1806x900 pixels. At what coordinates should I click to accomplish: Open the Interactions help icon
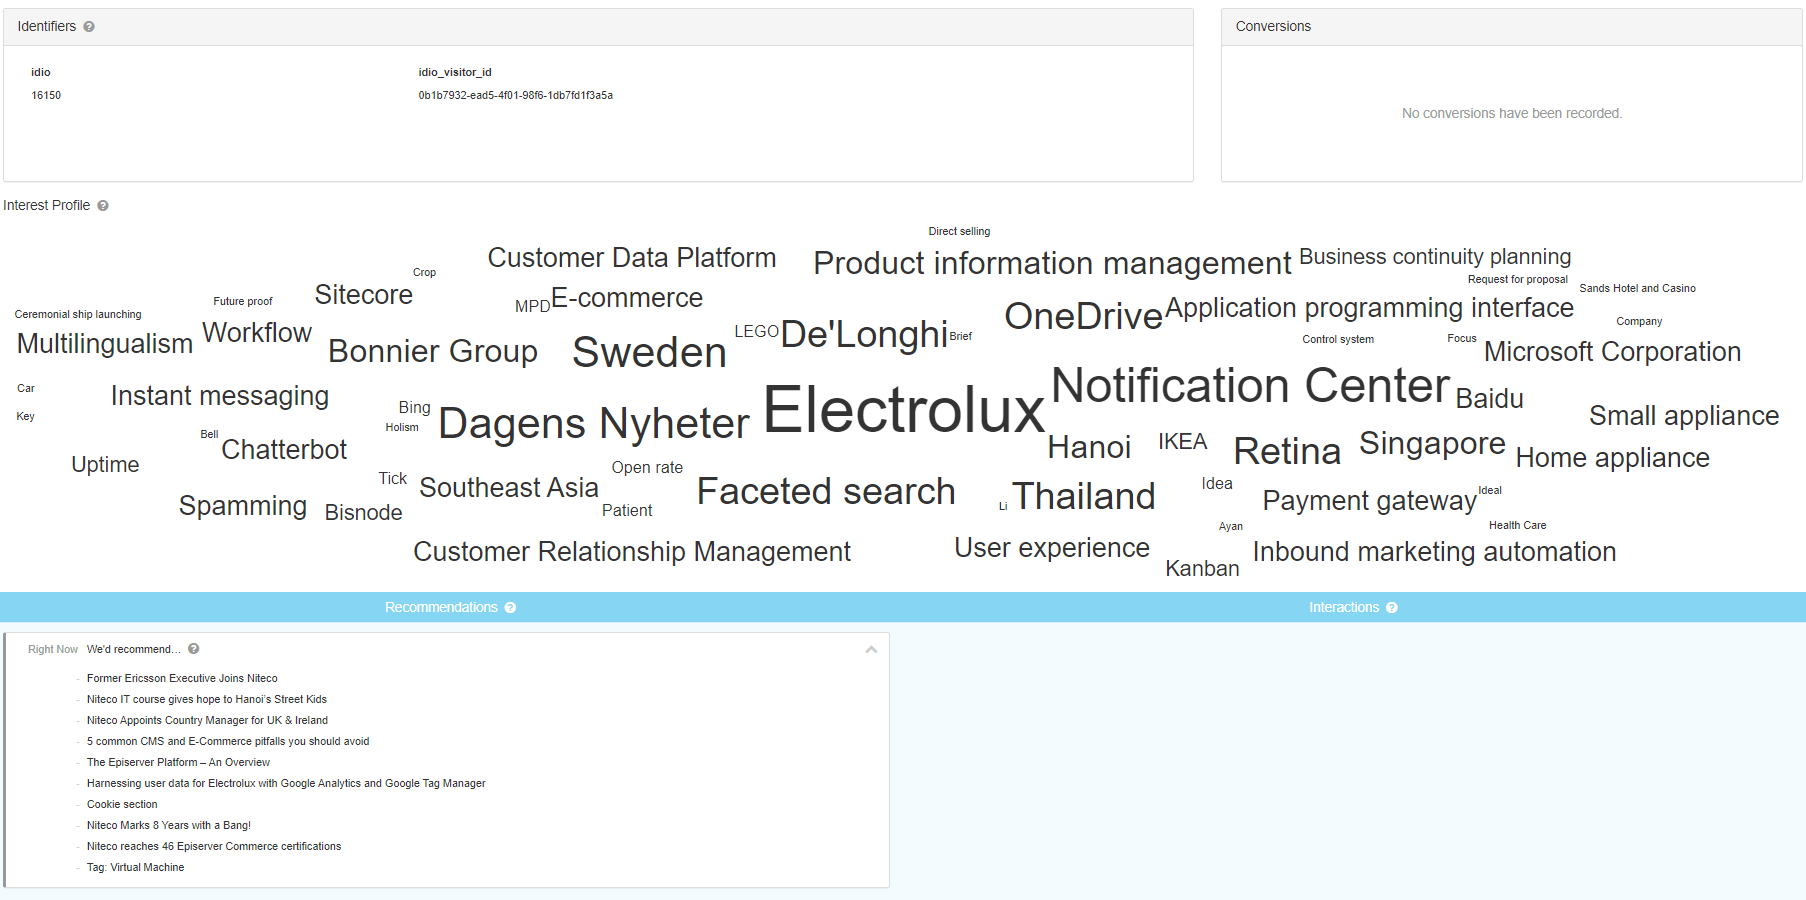(x=1392, y=608)
